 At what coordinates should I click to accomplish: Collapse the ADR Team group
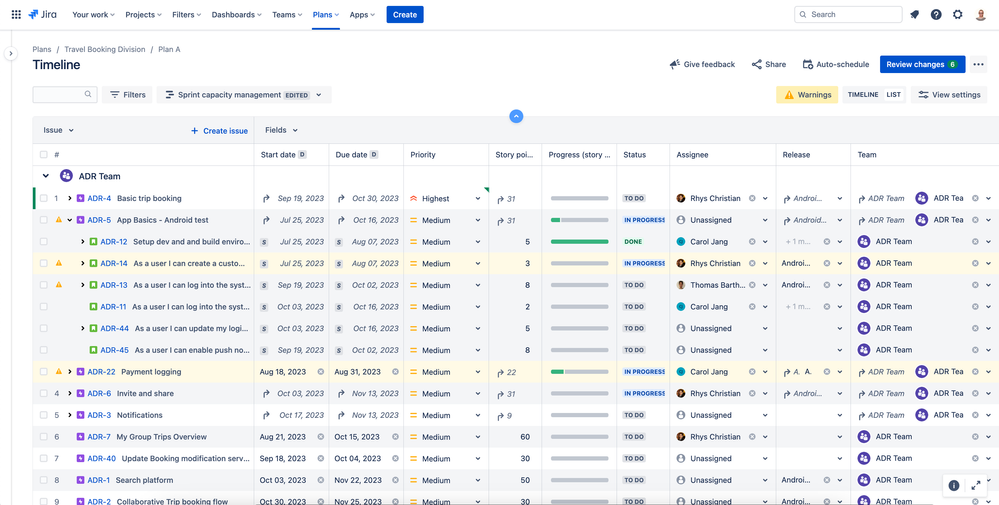click(x=46, y=176)
